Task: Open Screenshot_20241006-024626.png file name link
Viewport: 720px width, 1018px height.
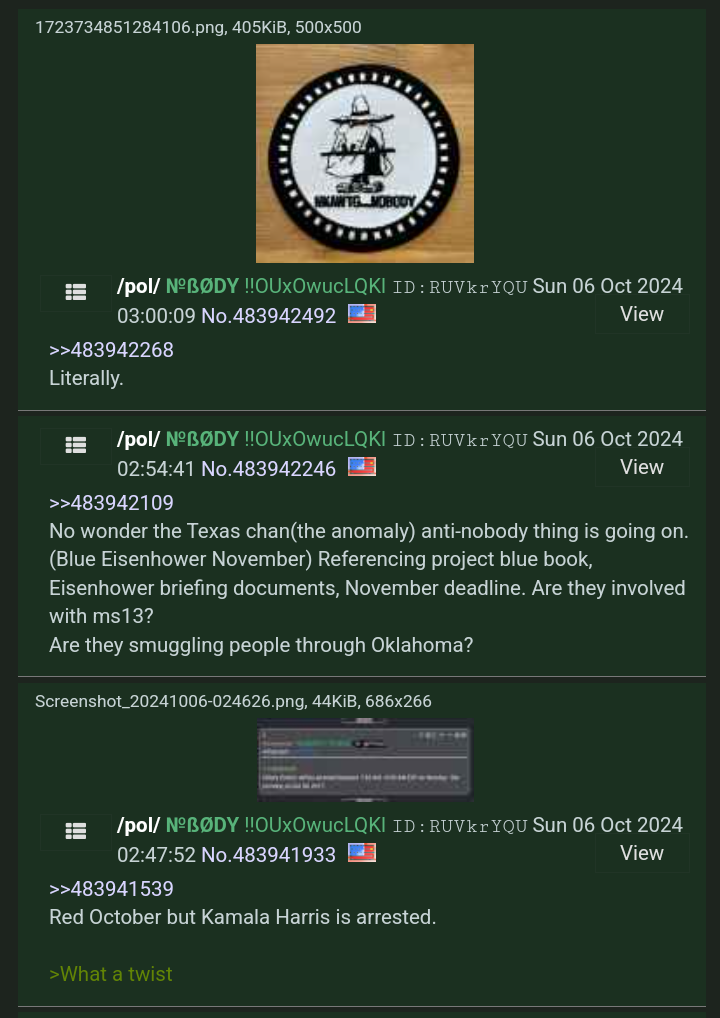Action: point(170,701)
